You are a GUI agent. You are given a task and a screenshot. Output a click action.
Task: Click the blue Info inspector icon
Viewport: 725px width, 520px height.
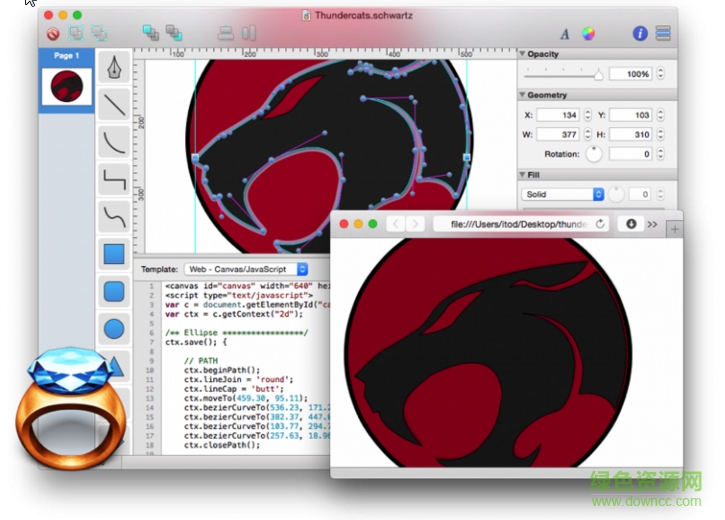coord(640,33)
